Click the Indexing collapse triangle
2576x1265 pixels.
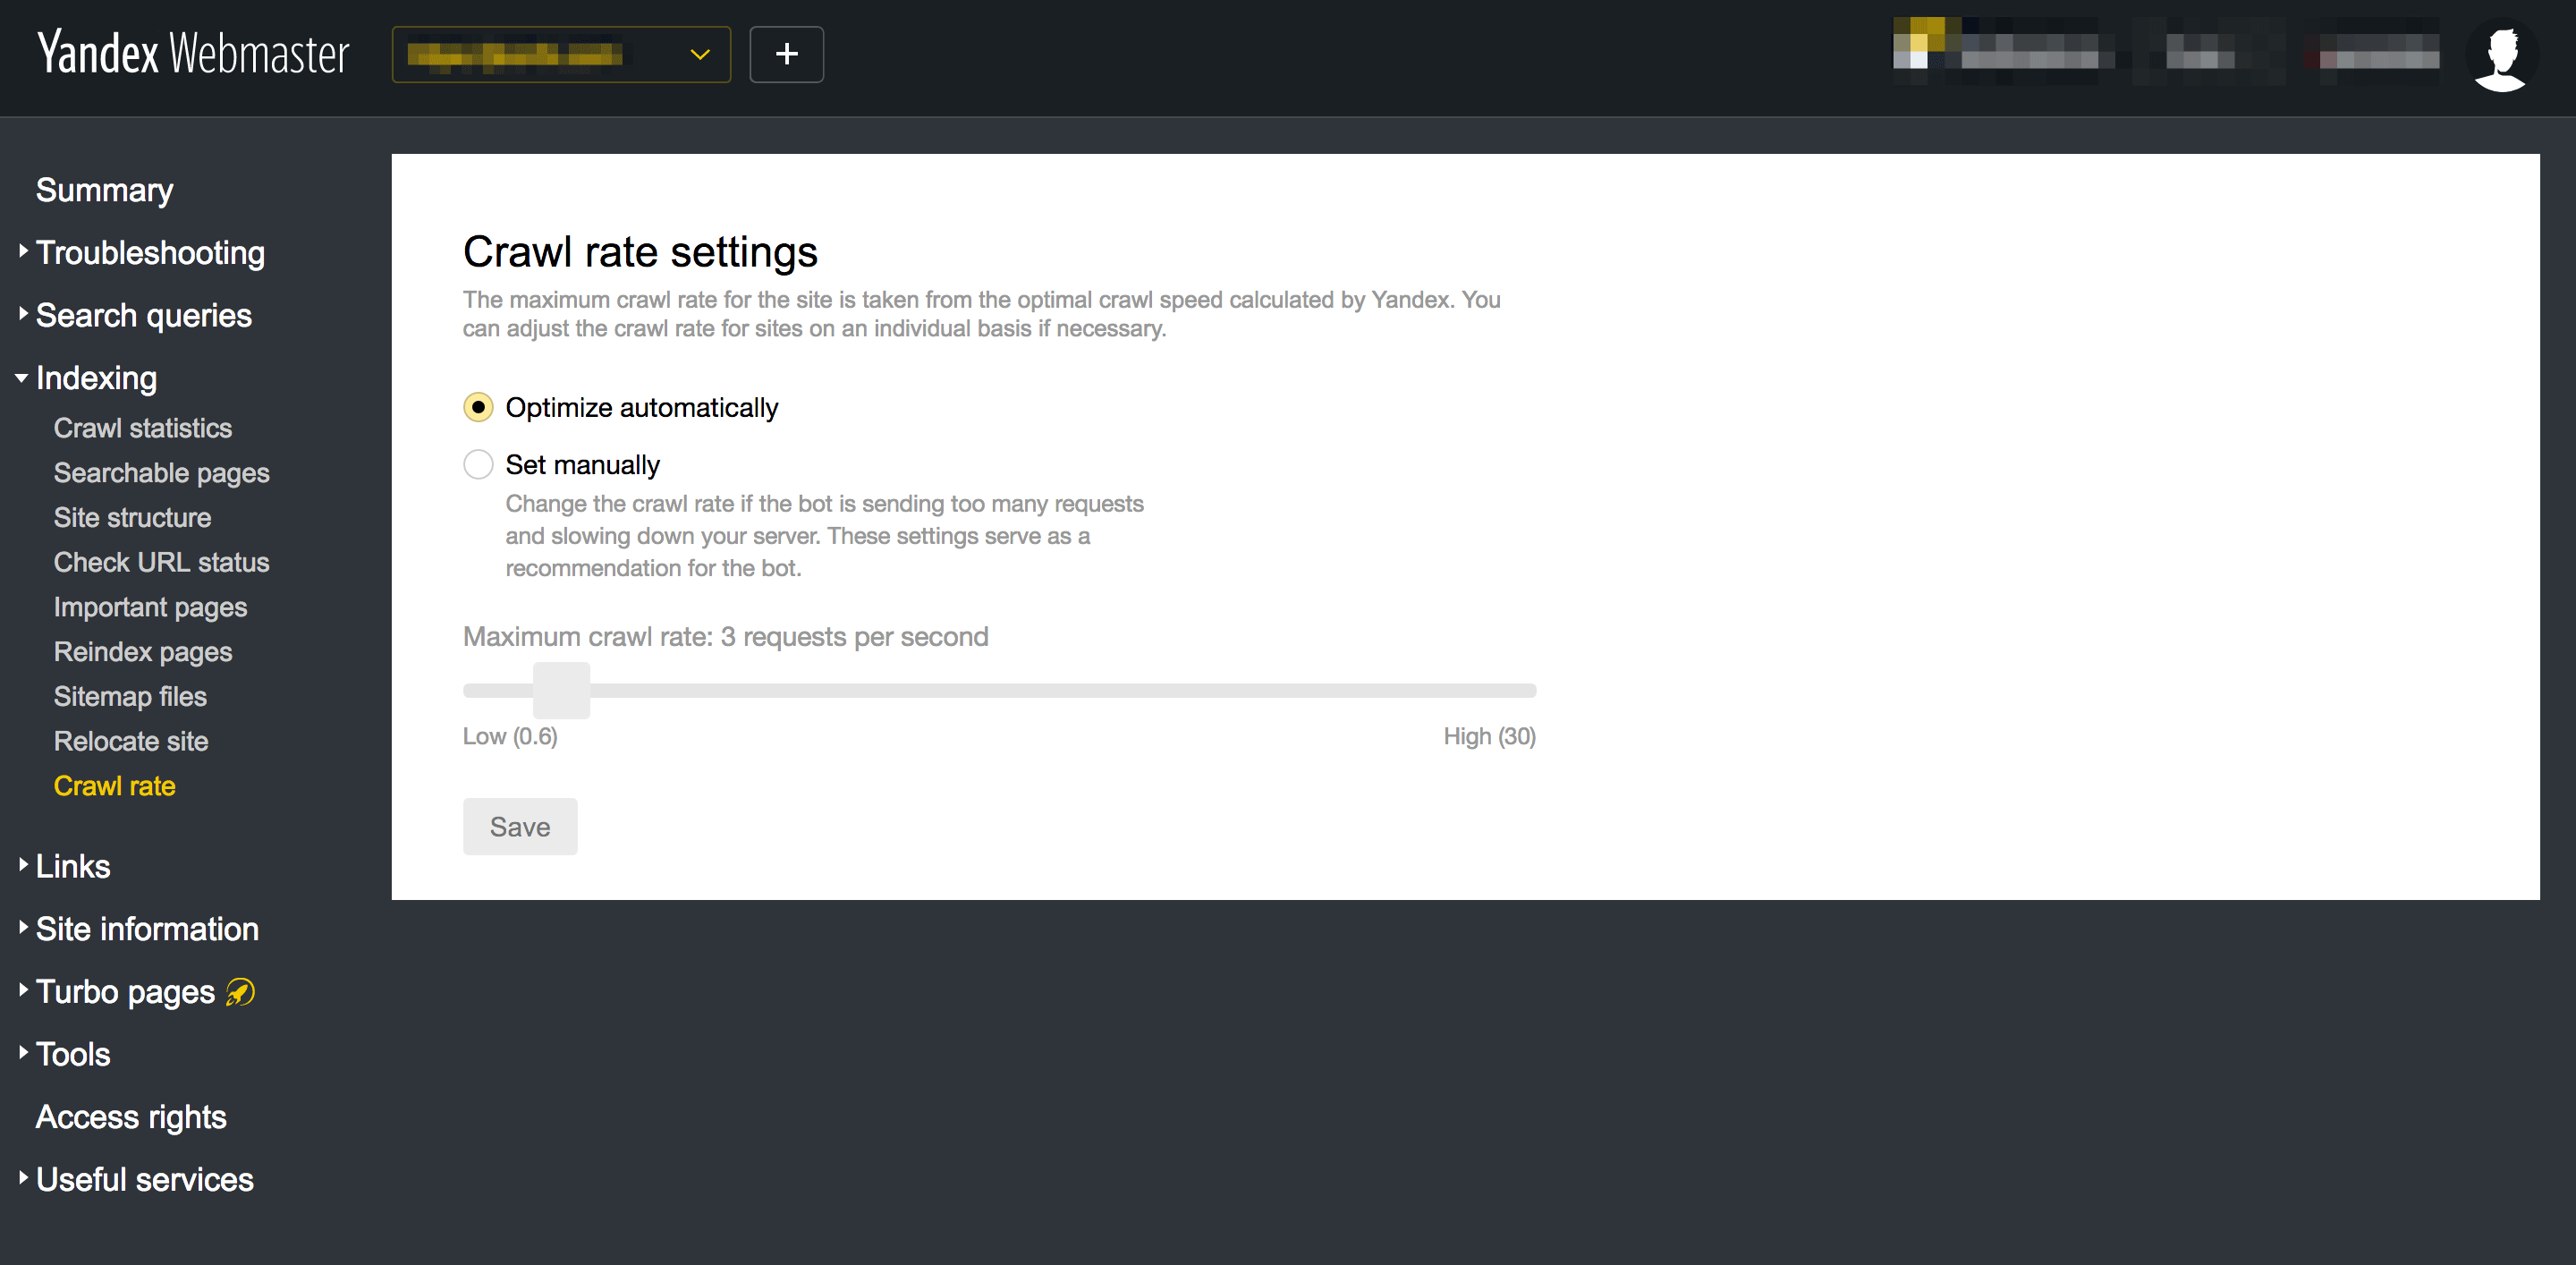pyautogui.click(x=21, y=377)
